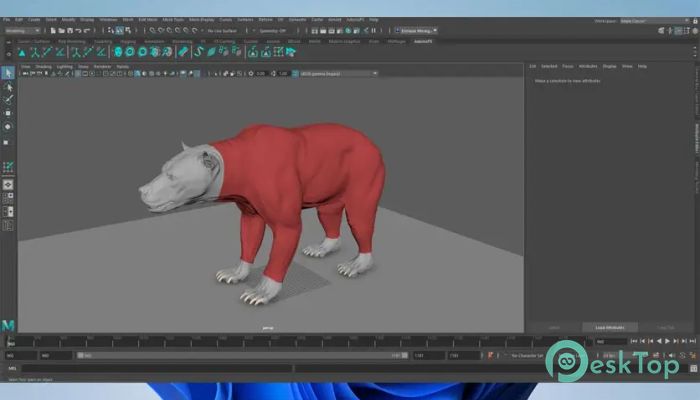700x400 pixels.
Task: Click the green leaf-shaped shelf icon
Action: coord(212,52)
